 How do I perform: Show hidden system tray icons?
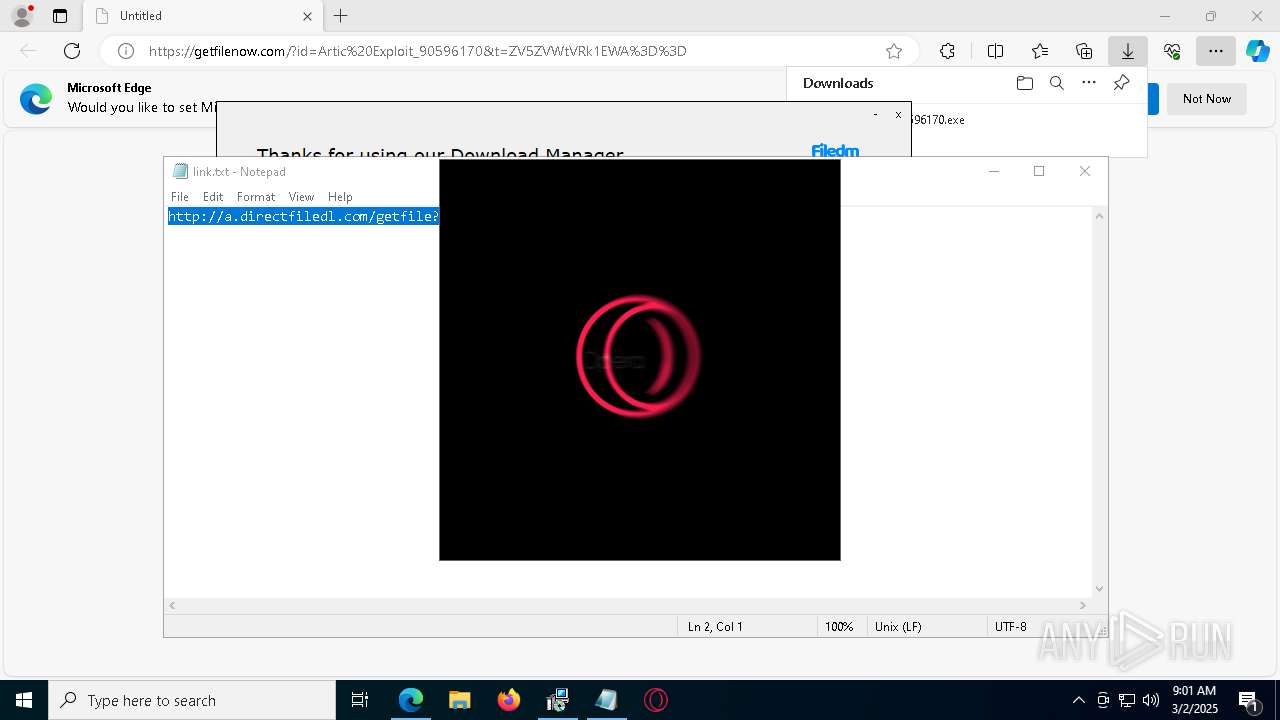[x=1079, y=700]
